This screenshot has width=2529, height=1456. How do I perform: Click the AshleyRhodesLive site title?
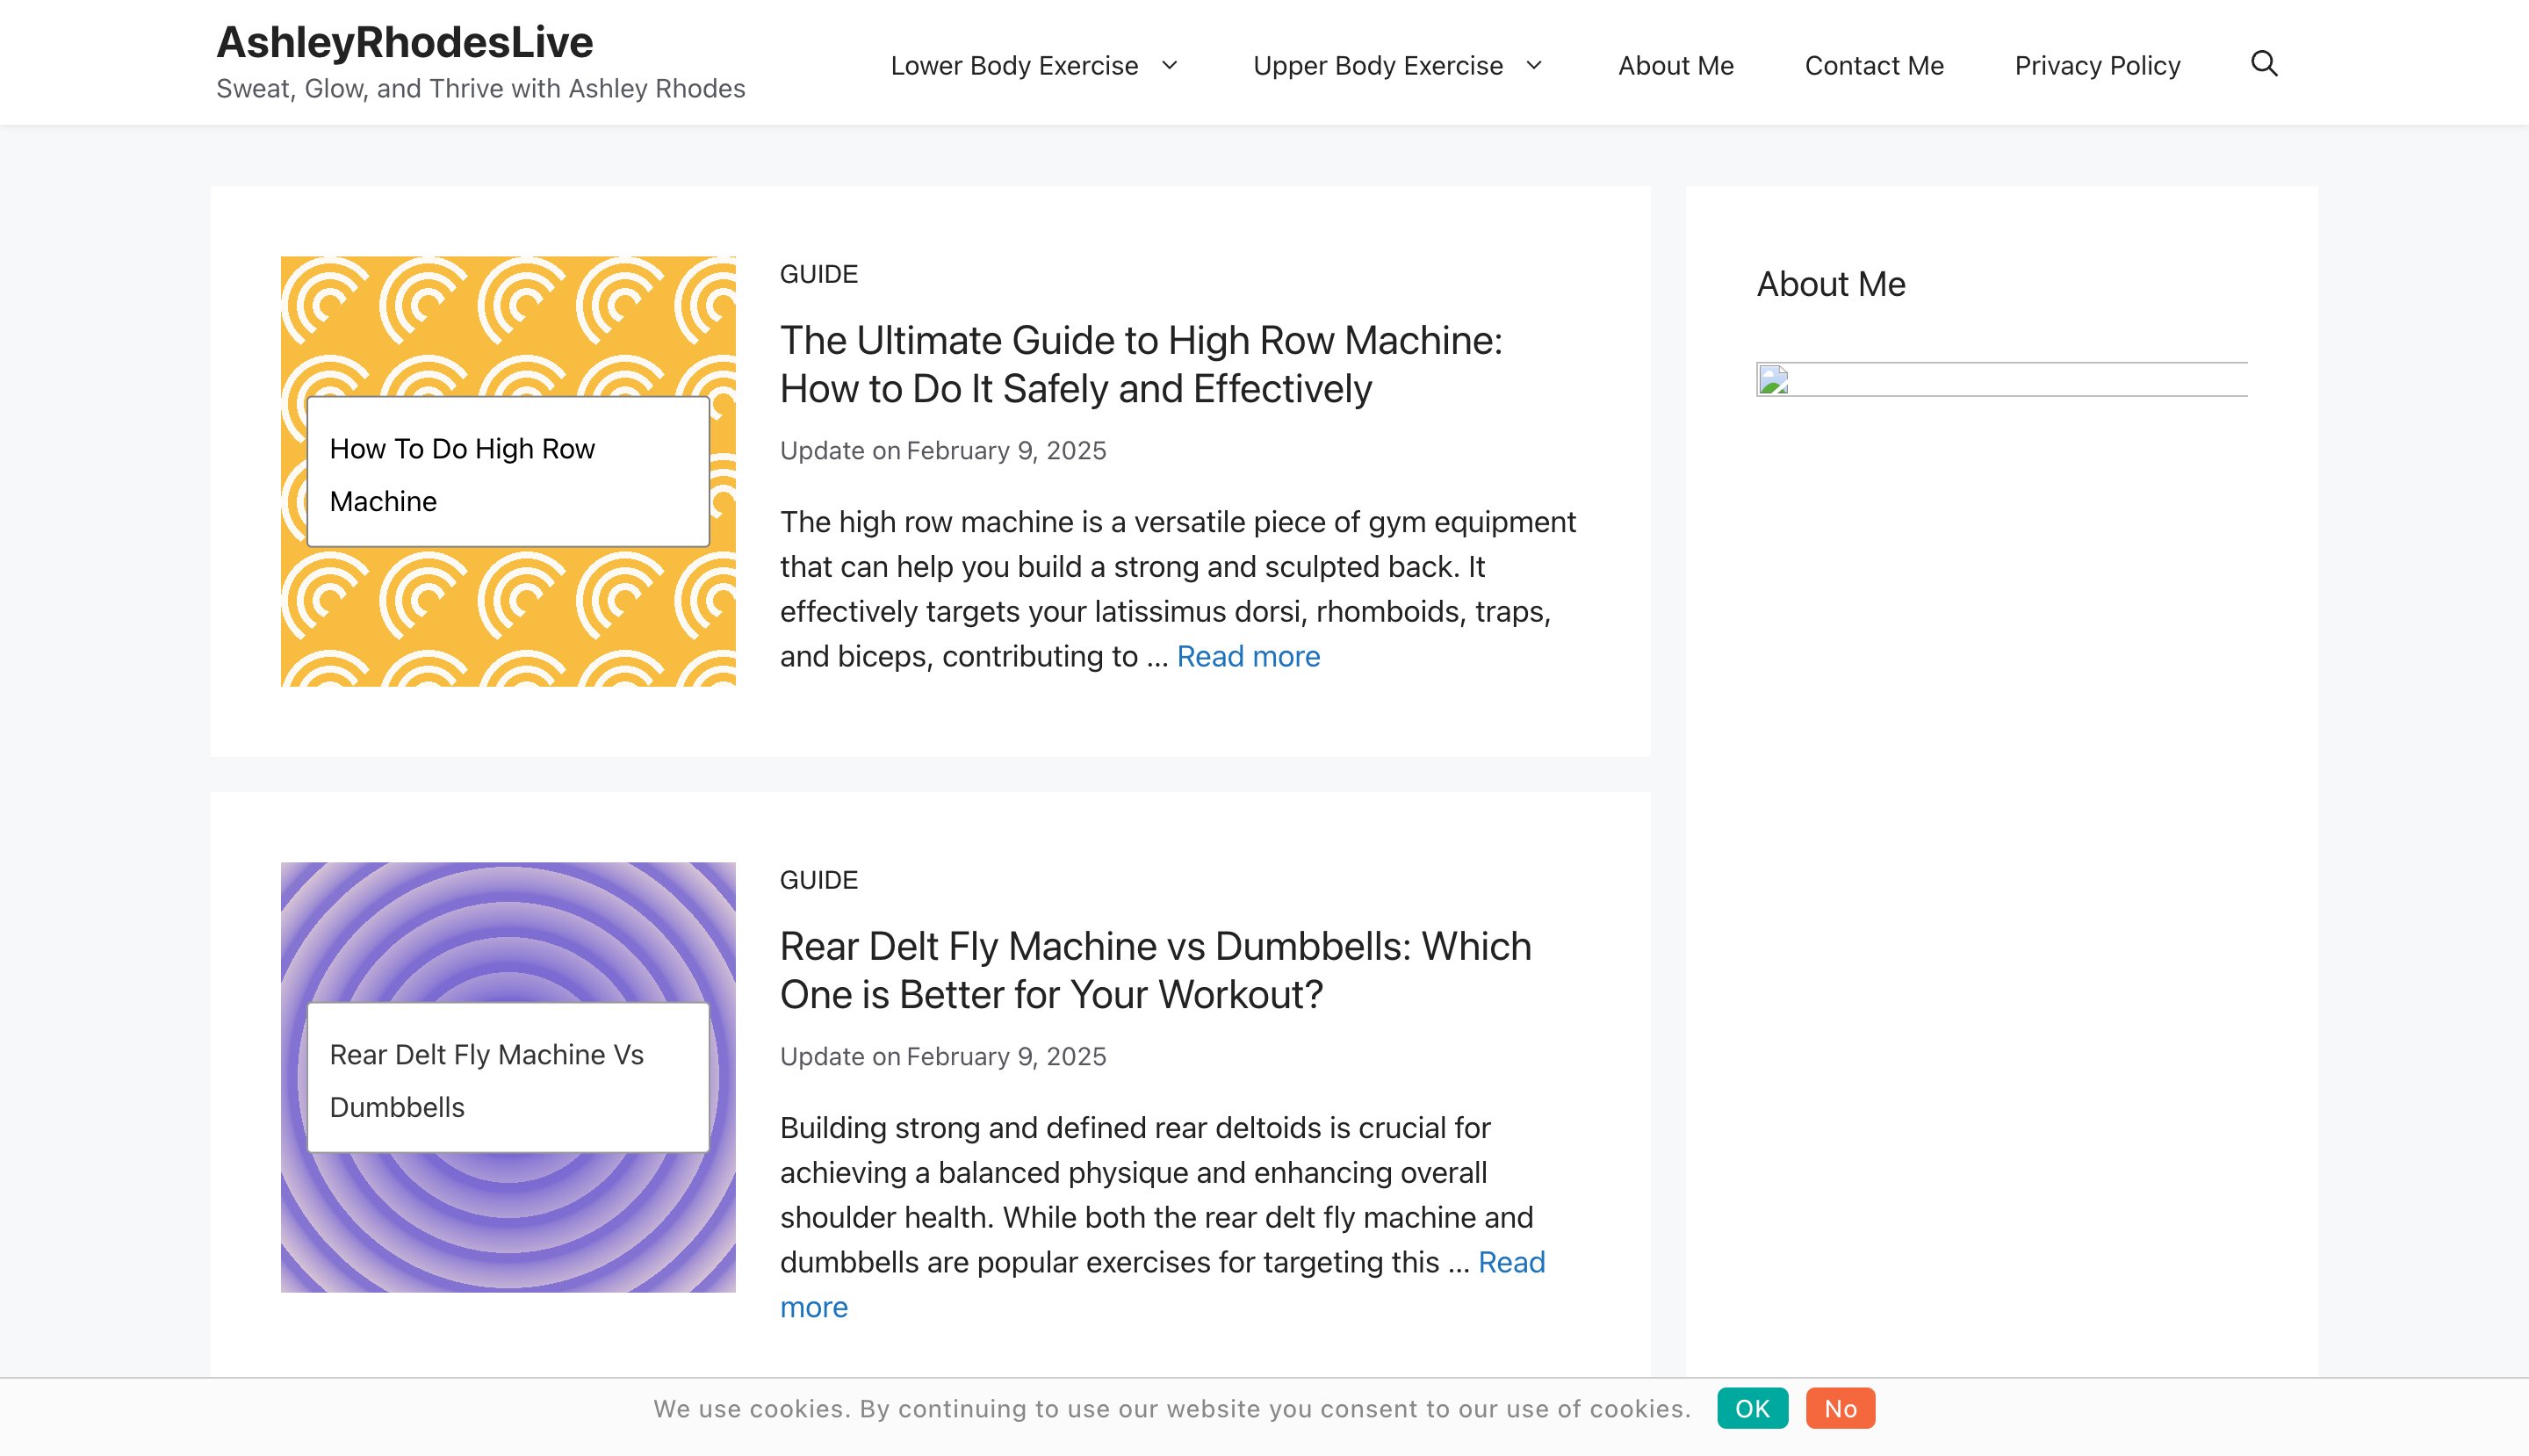404,42
